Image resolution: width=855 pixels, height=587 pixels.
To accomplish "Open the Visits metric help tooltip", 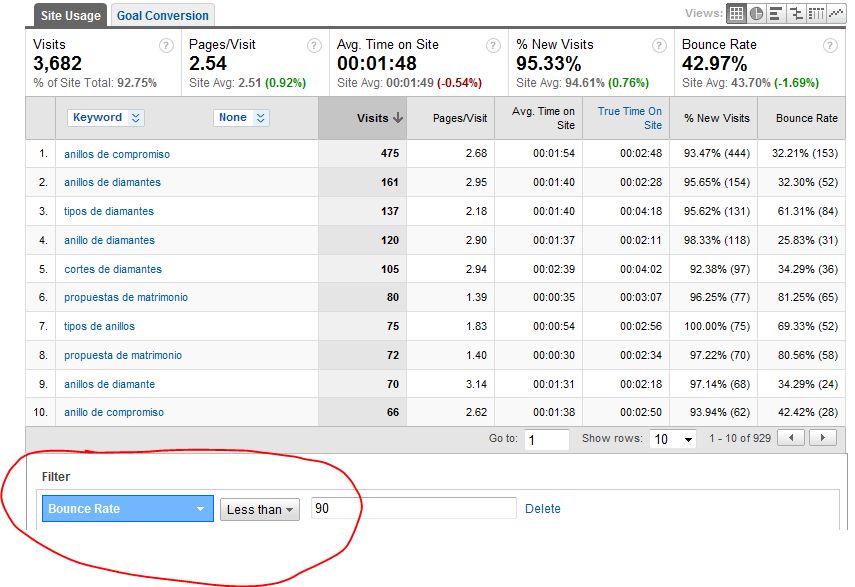I will [x=166, y=45].
